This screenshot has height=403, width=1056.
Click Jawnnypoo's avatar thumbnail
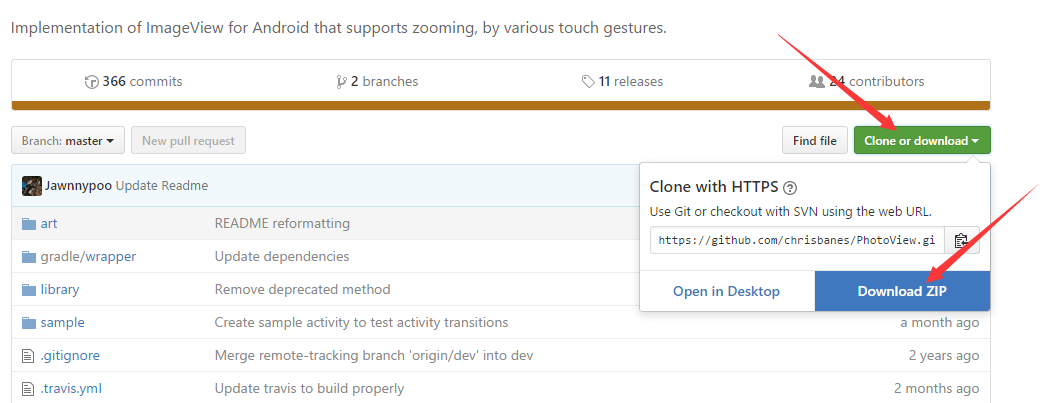point(32,185)
